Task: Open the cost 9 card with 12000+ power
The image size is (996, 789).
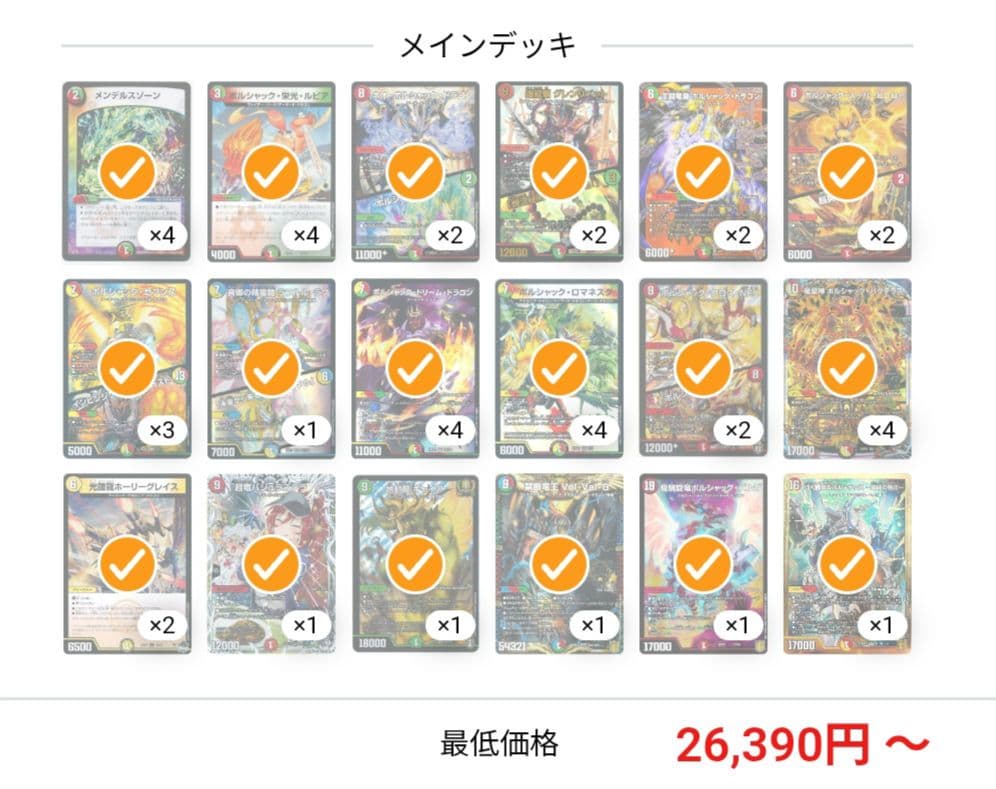Action: [703, 368]
